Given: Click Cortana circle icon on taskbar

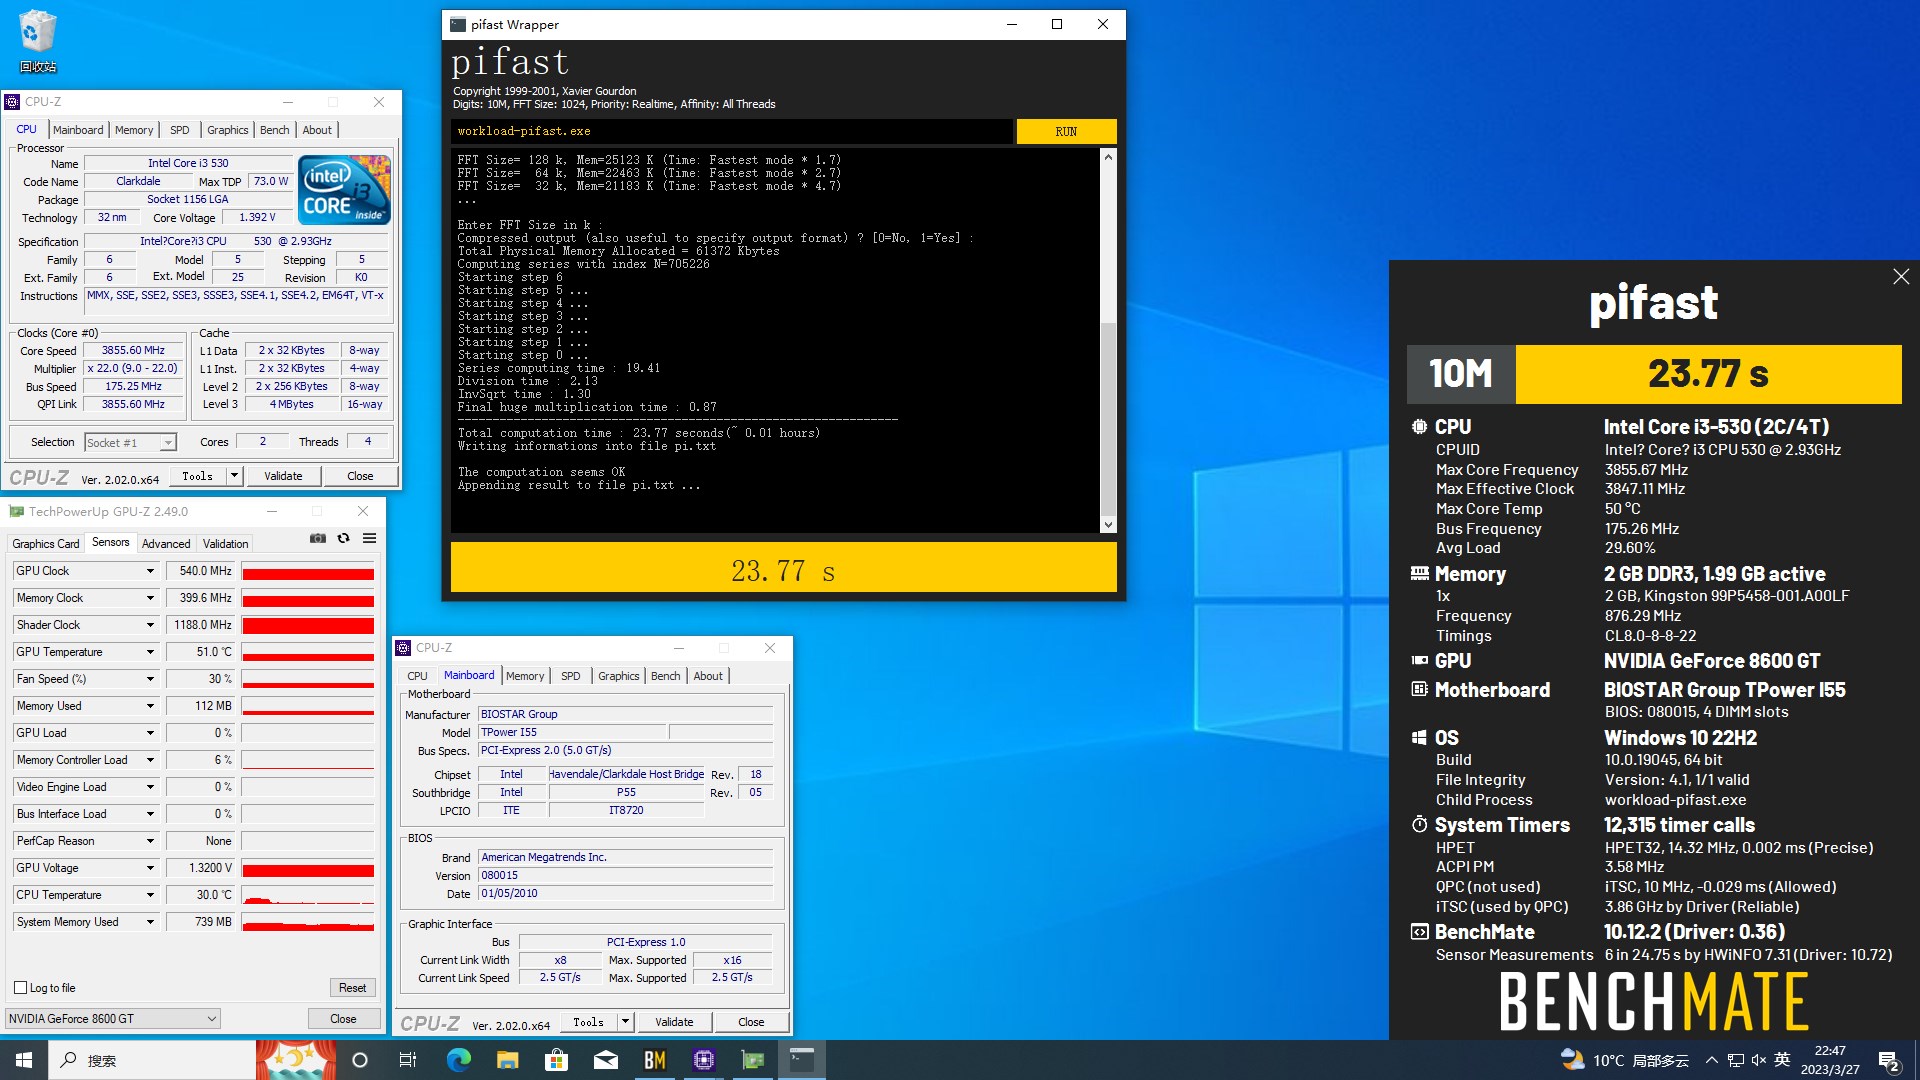Looking at the screenshot, I should point(360,1060).
